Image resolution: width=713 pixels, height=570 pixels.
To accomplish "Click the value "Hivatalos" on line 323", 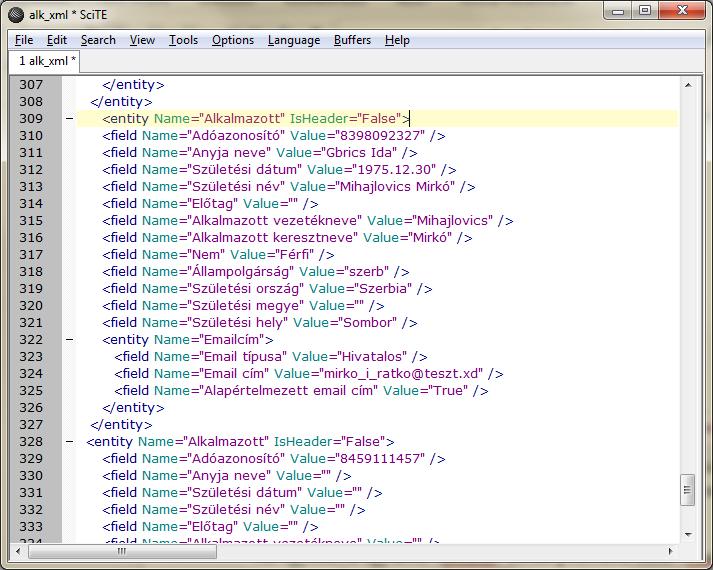I will click(372, 357).
